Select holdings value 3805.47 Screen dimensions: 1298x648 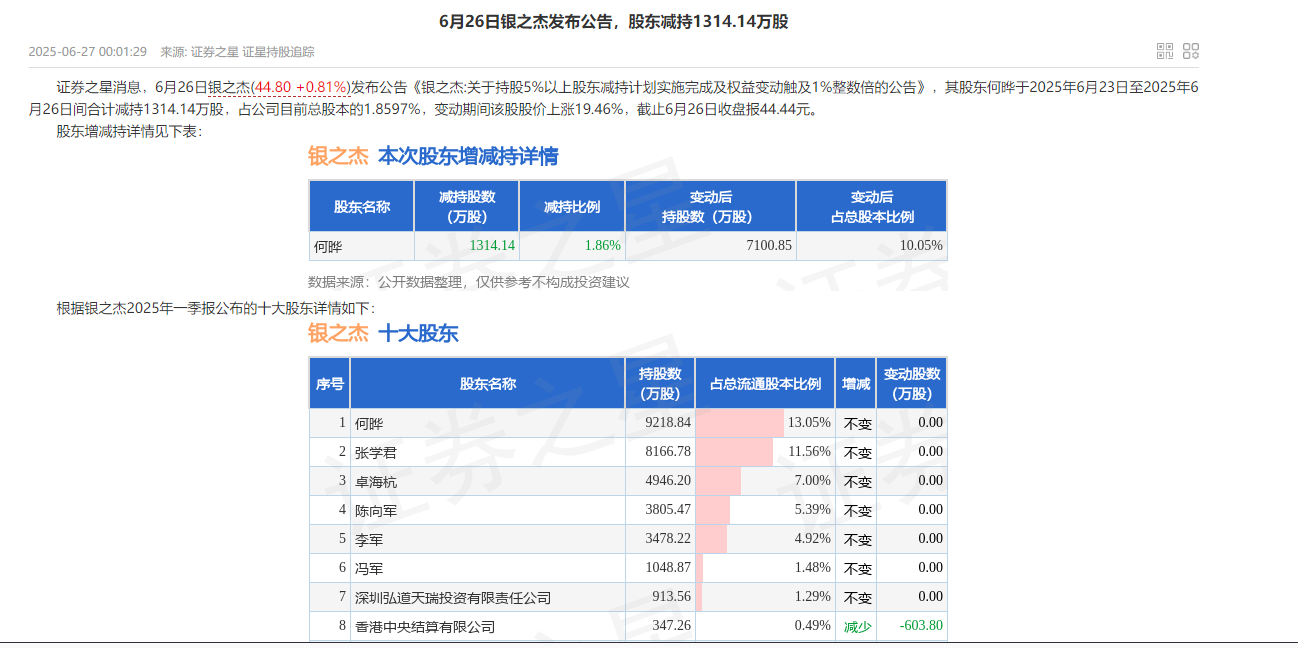pyautogui.click(x=668, y=509)
